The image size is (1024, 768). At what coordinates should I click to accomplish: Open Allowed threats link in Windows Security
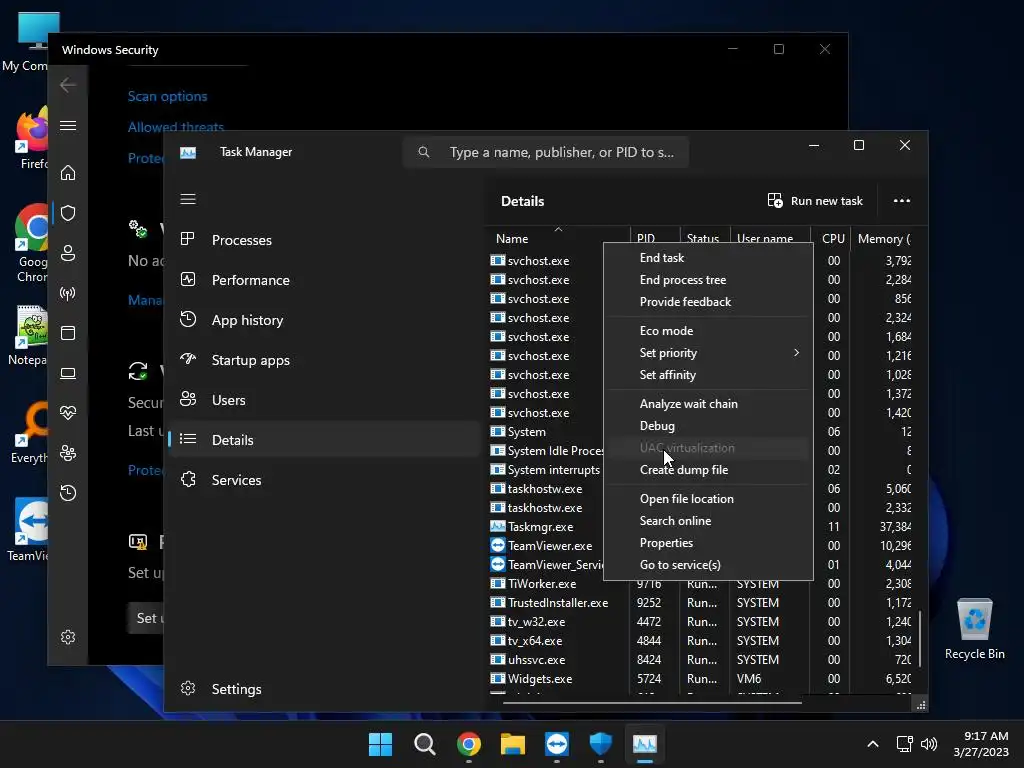(176, 126)
